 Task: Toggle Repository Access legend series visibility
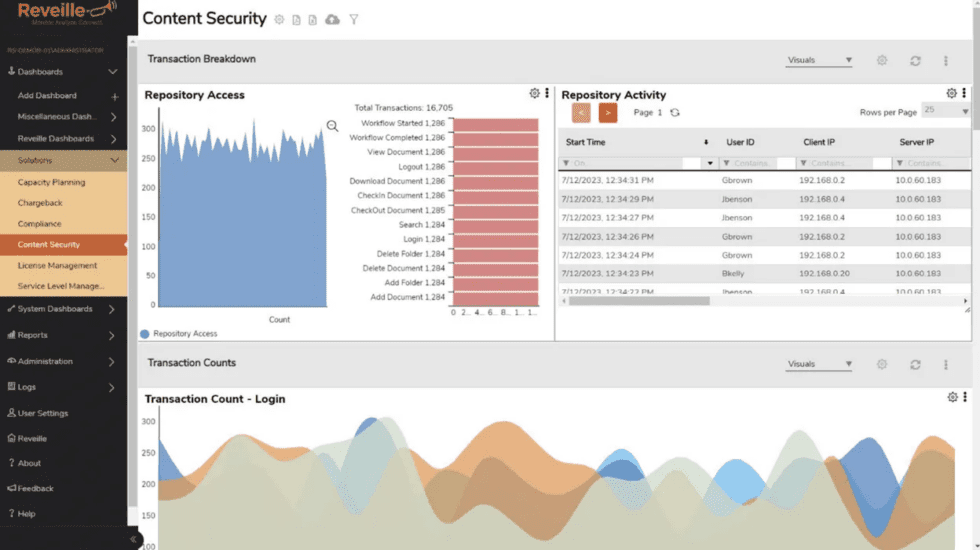point(146,334)
